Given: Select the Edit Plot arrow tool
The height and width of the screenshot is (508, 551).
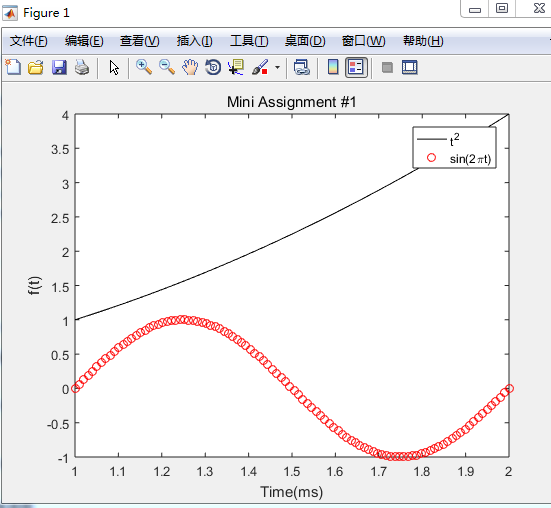Looking at the screenshot, I should pyautogui.click(x=114, y=67).
